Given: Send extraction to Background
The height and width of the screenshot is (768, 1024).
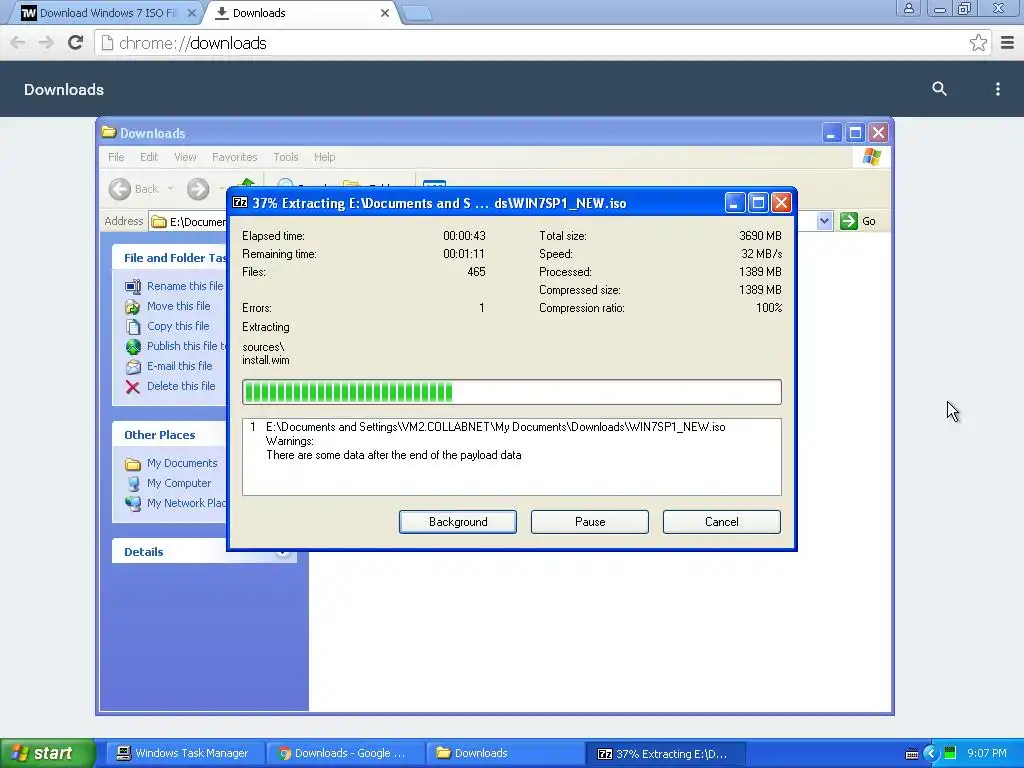Looking at the screenshot, I should 457,522.
